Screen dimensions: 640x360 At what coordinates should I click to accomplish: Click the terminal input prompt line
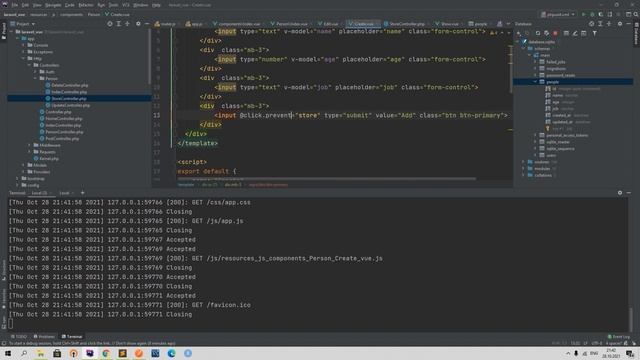tap(318, 324)
